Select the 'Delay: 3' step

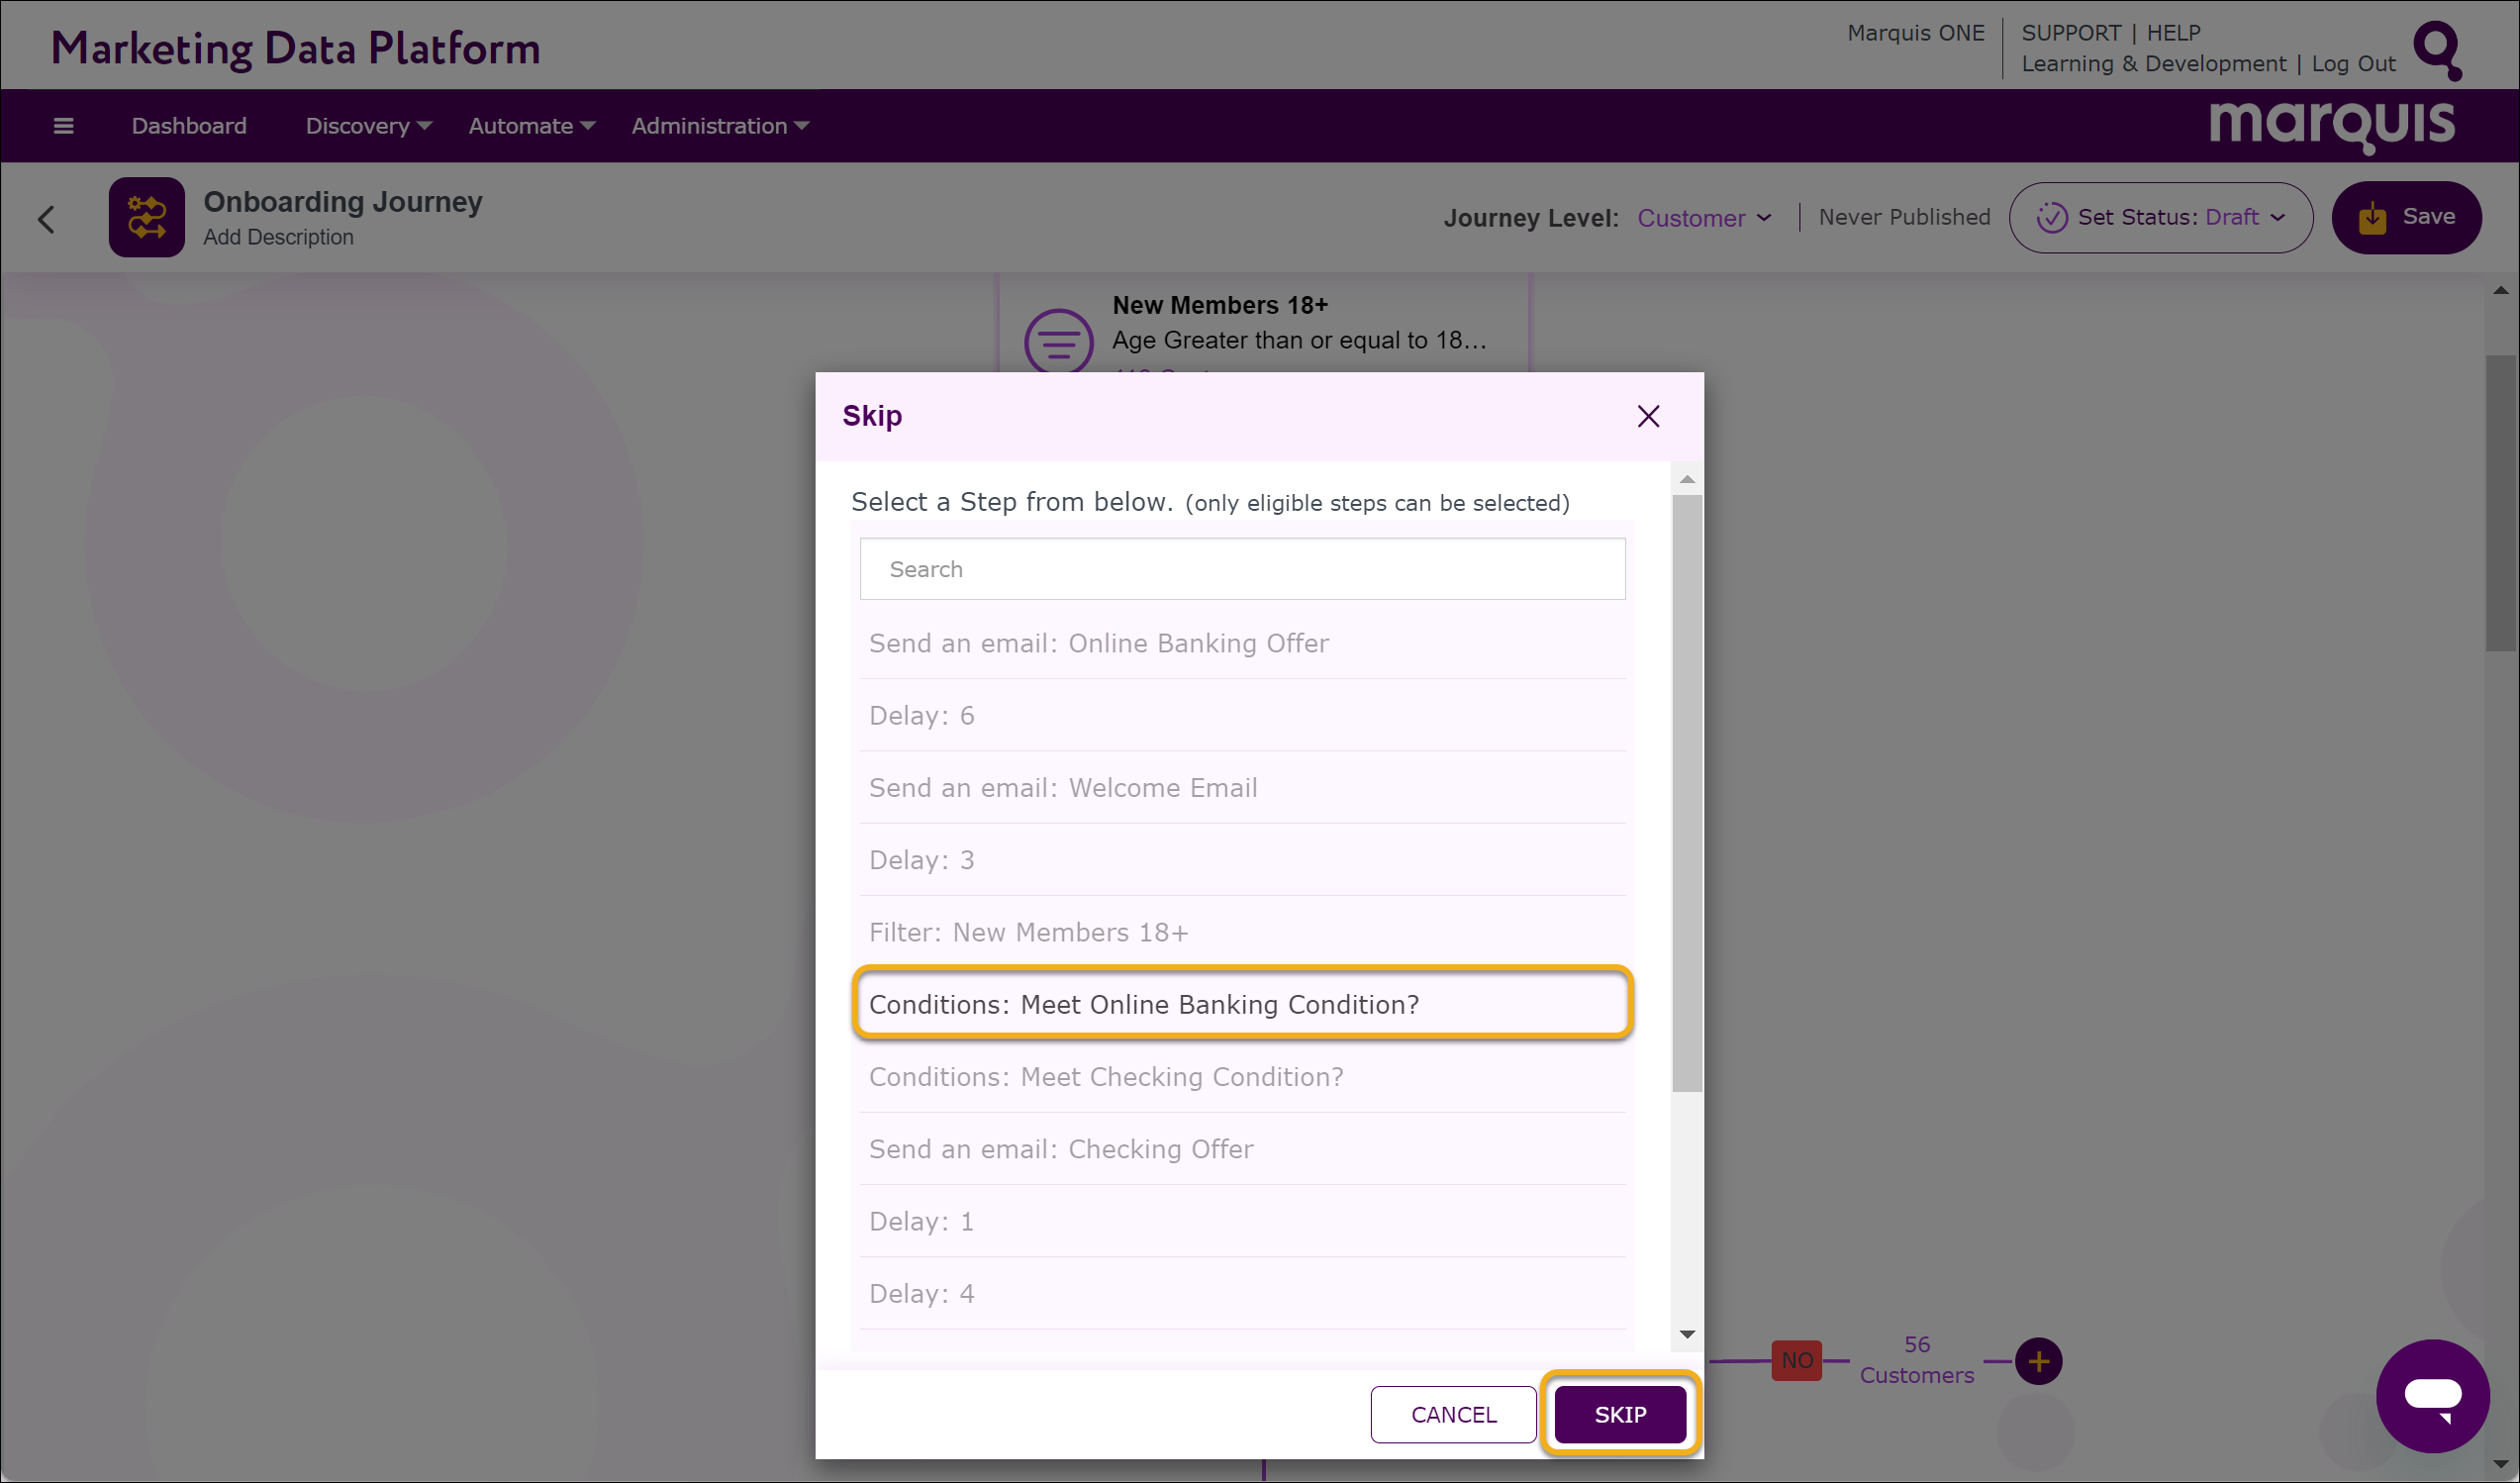coord(1242,859)
